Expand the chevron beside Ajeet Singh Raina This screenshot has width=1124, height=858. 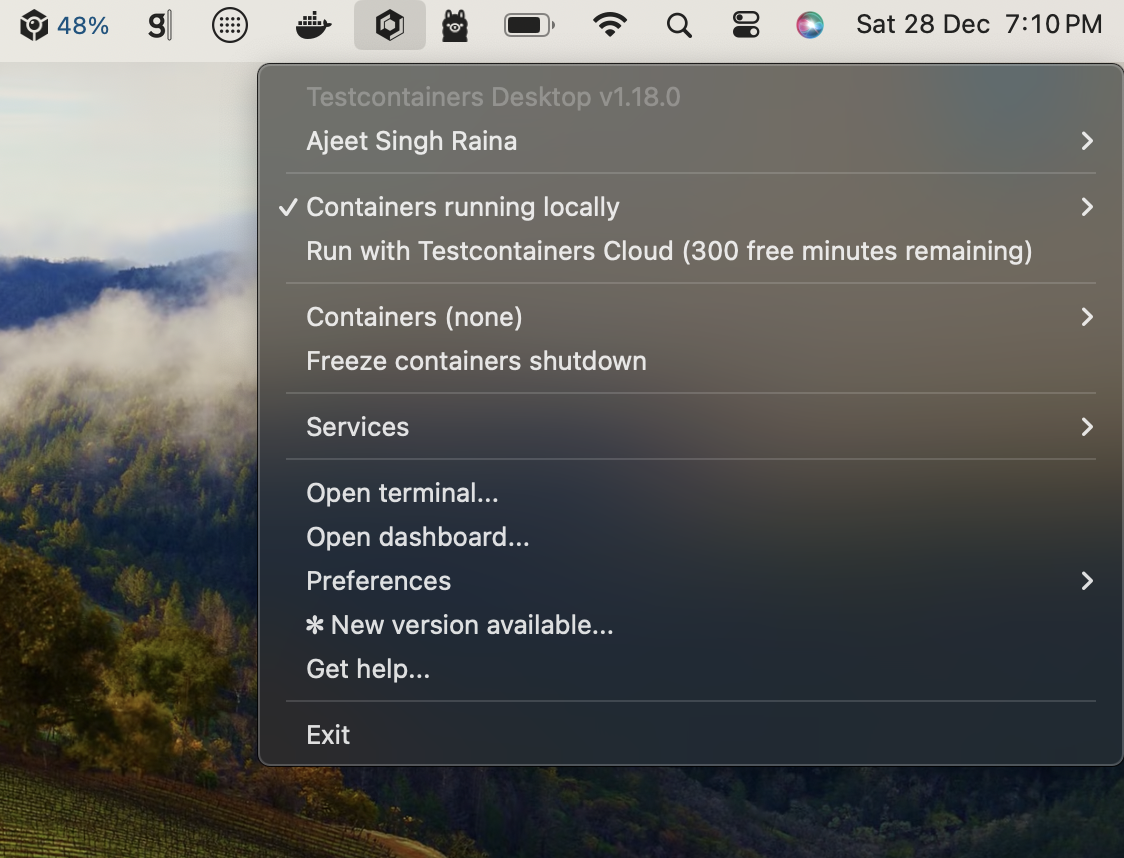click(1087, 141)
